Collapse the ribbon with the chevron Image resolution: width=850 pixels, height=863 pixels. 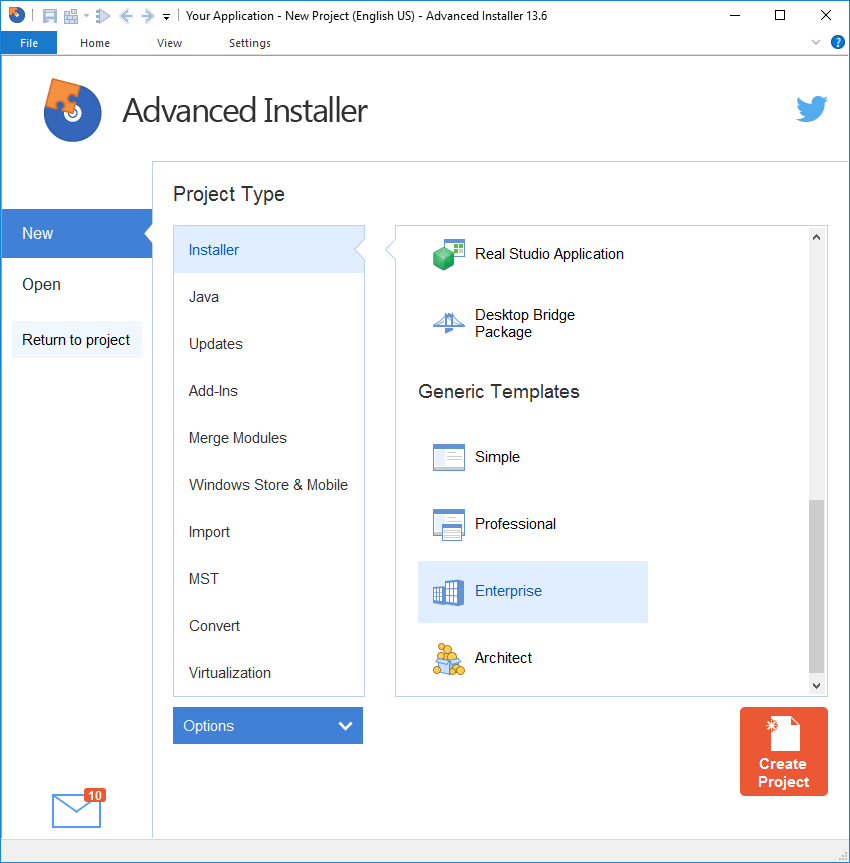pyautogui.click(x=816, y=42)
